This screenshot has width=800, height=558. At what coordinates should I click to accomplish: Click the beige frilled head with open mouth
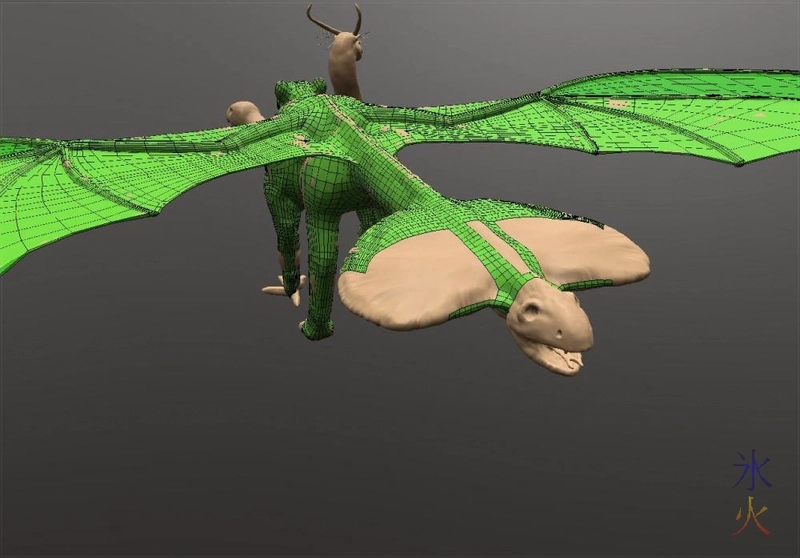coord(550,326)
